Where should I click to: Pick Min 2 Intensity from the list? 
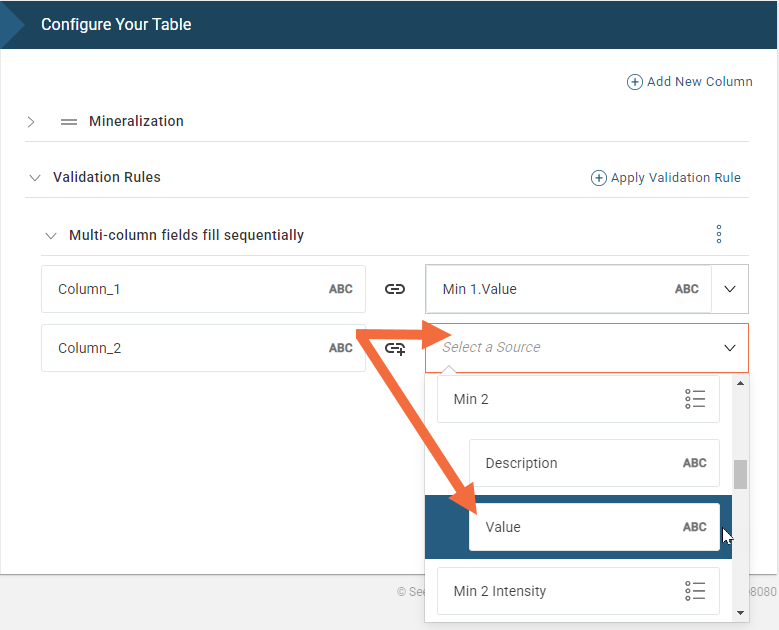(577, 591)
